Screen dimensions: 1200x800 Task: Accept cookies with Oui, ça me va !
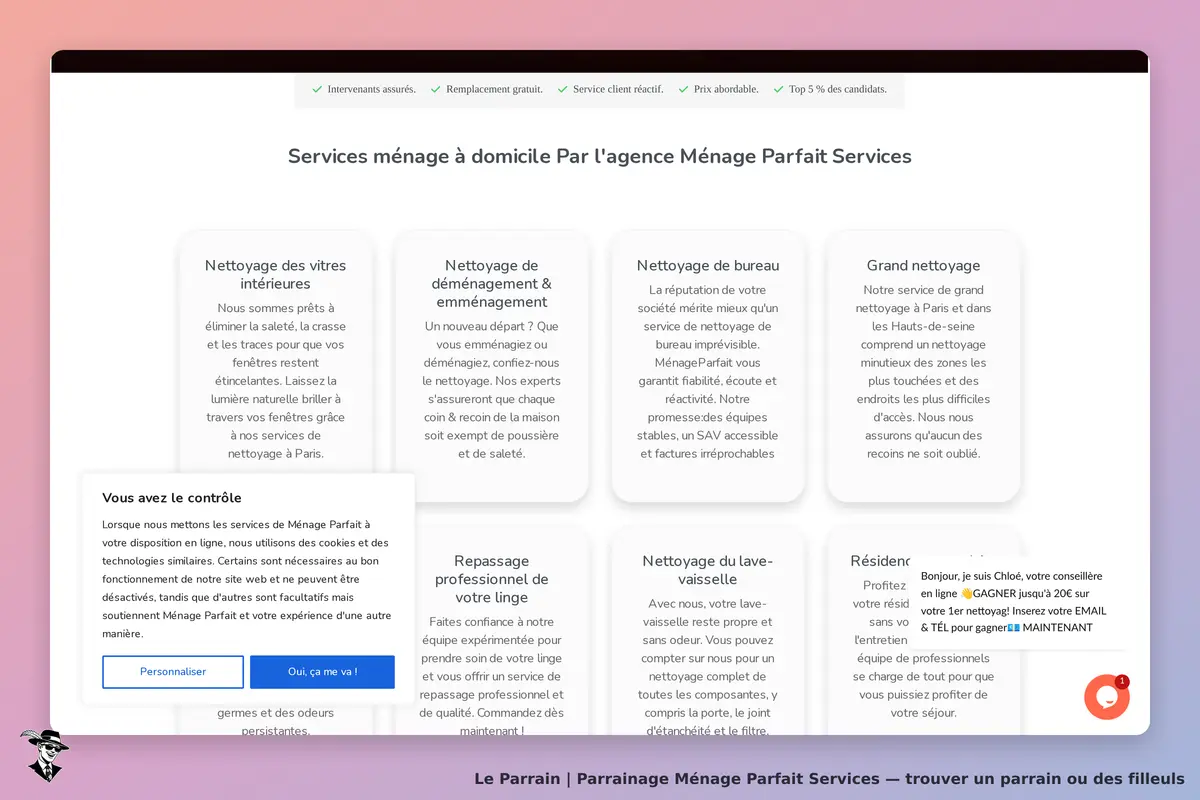coord(322,672)
